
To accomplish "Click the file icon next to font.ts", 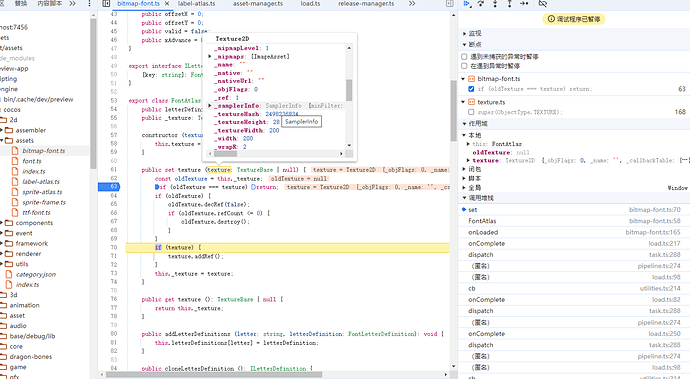I will point(15,161).
